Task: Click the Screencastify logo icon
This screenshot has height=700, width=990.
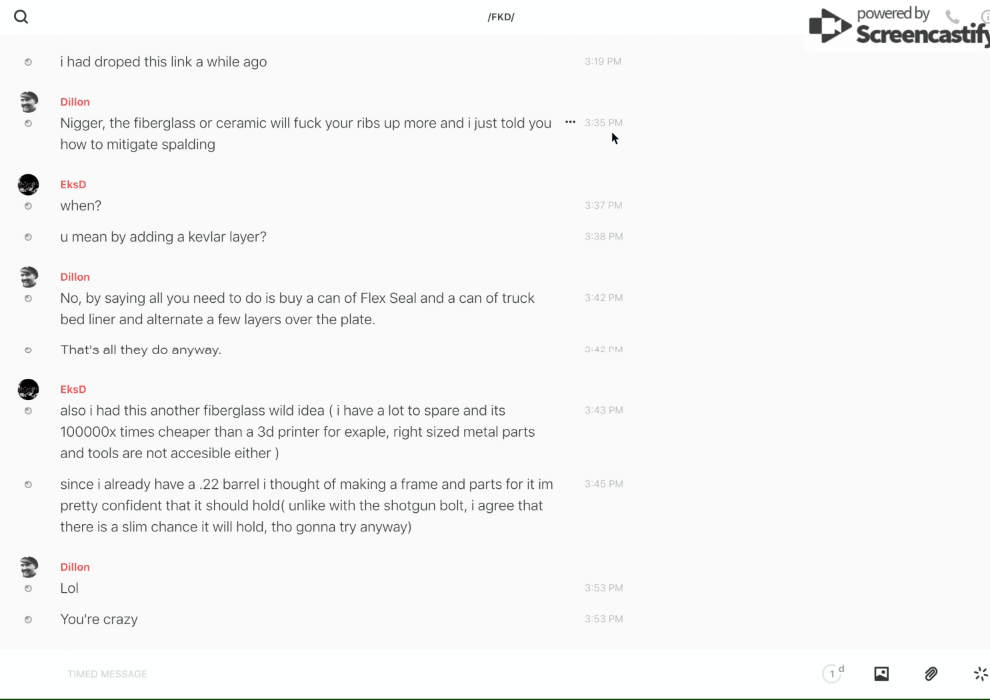Action: [x=829, y=27]
